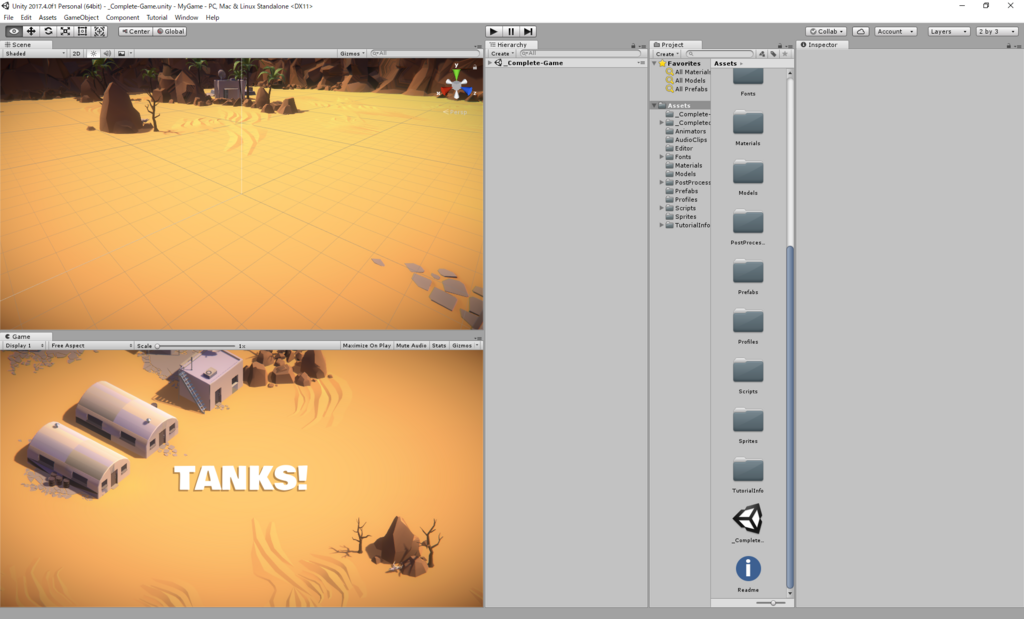Image resolution: width=1024 pixels, height=619 pixels.
Task: Select All Materials favorite search
Action: coord(688,72)
